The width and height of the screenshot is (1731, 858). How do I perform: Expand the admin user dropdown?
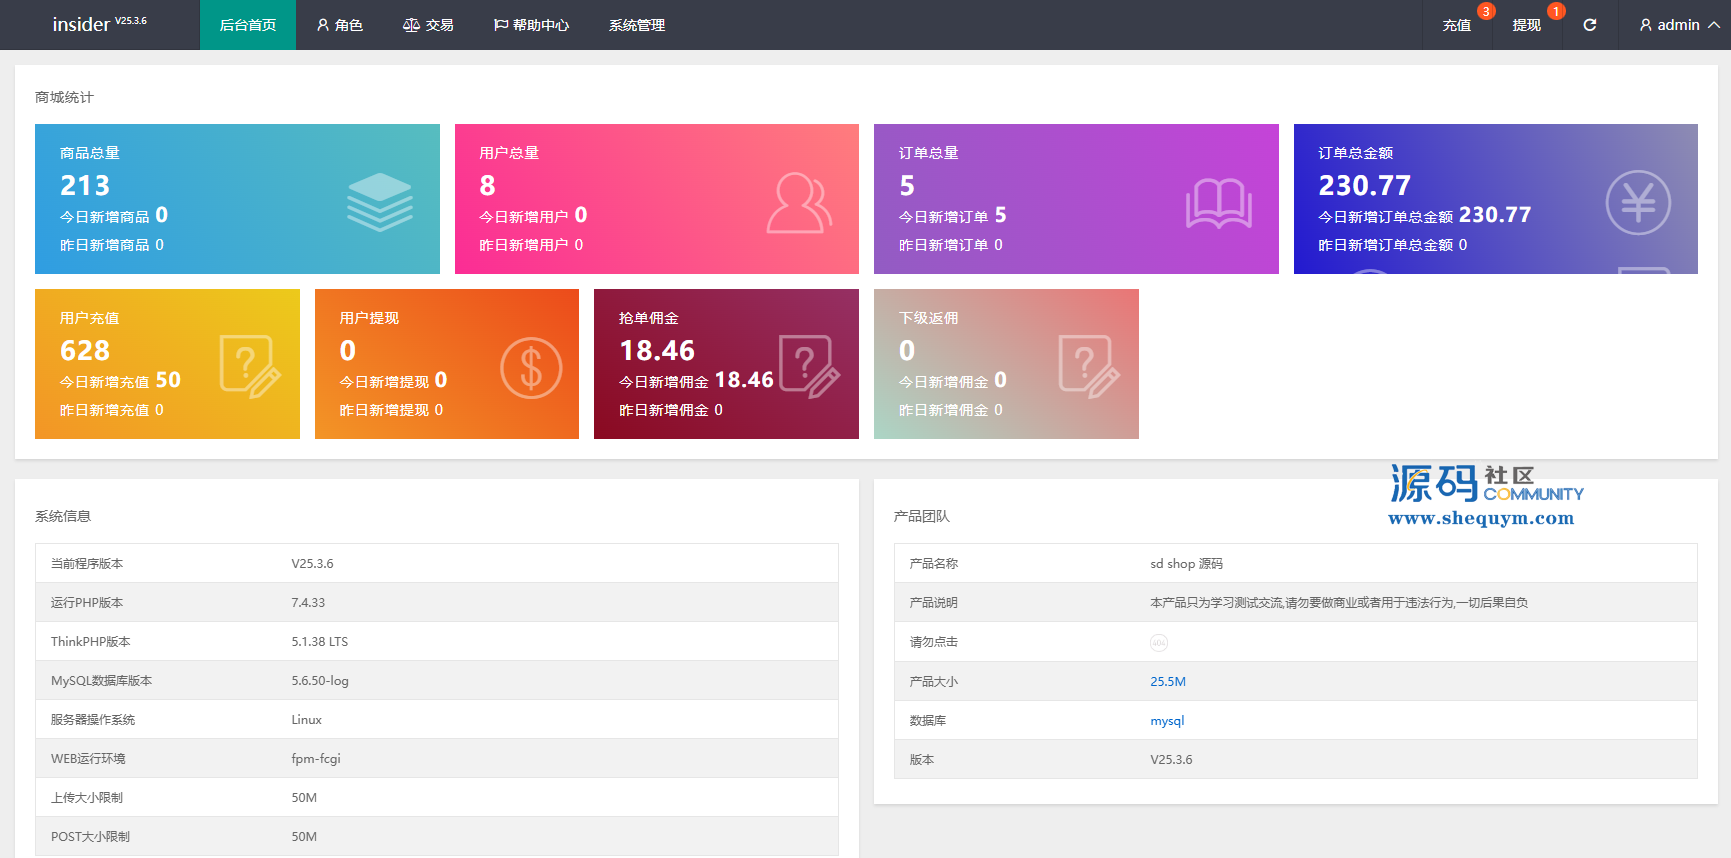click(x=1678, y=25)
